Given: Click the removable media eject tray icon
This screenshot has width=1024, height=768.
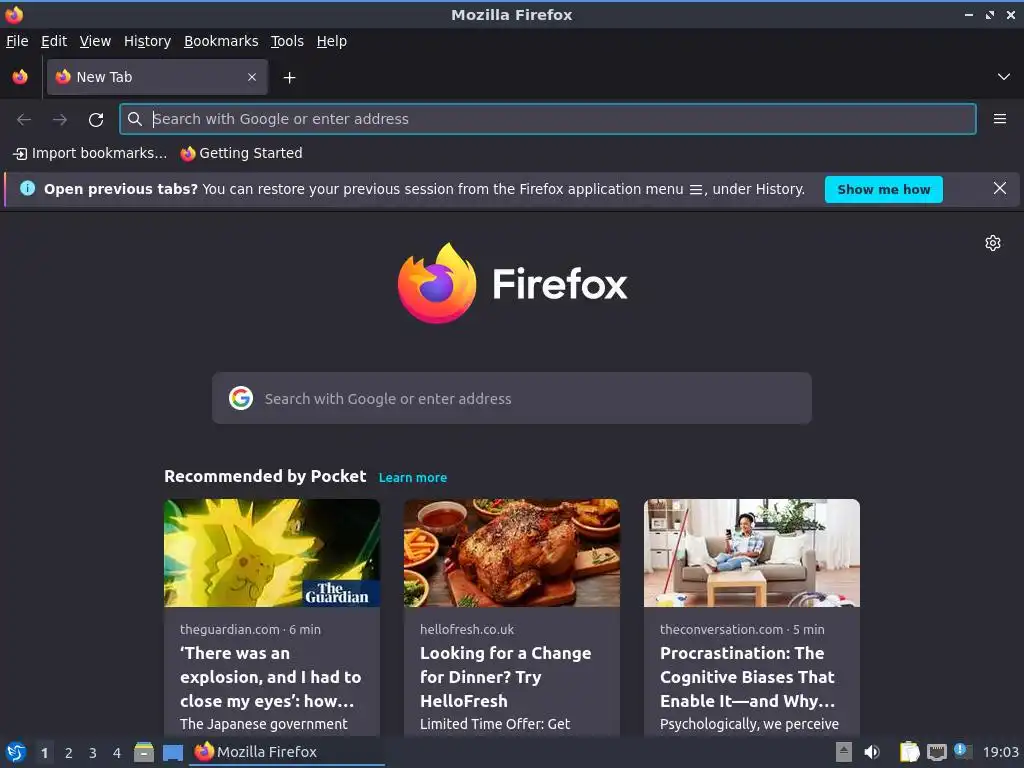Looking at the screenshot, I should [x=843, y=752].
